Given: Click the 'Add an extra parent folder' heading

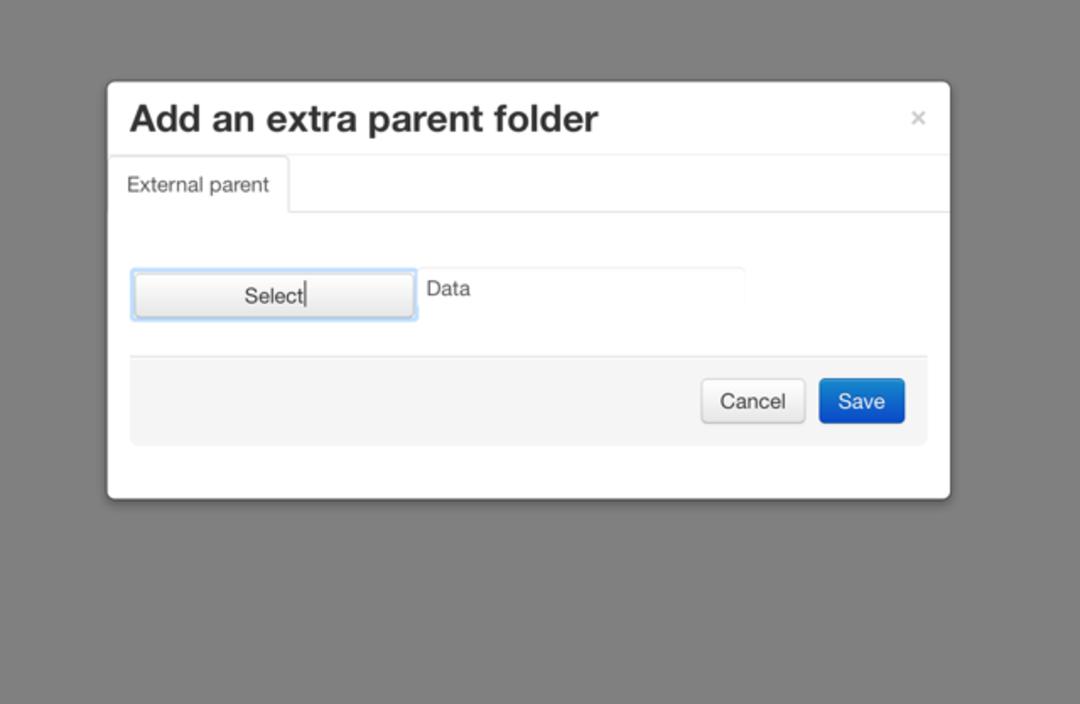Looking at the screenshot, I should pos(364,118).
